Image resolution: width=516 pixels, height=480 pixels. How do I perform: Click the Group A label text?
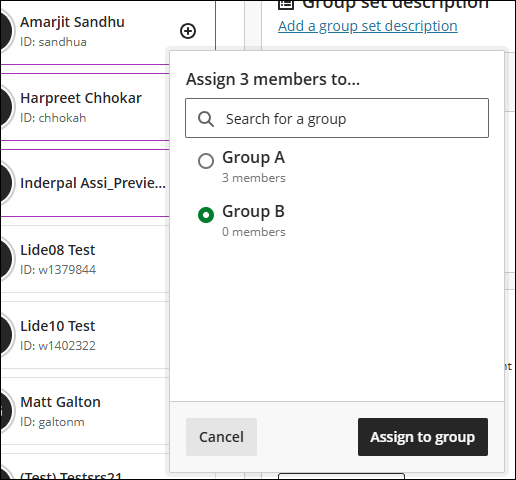pyautogui.click(x=253, y=157)
